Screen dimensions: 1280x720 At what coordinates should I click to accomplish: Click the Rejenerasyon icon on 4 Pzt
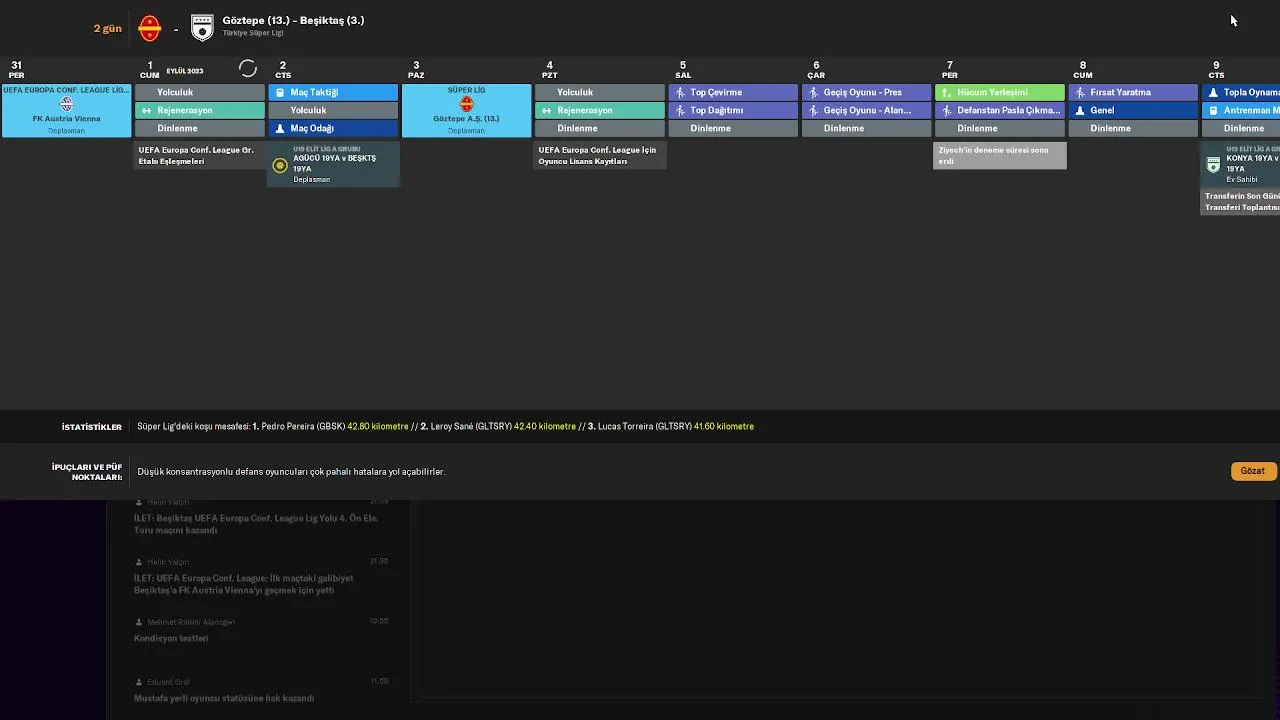[x=547, y=110]
